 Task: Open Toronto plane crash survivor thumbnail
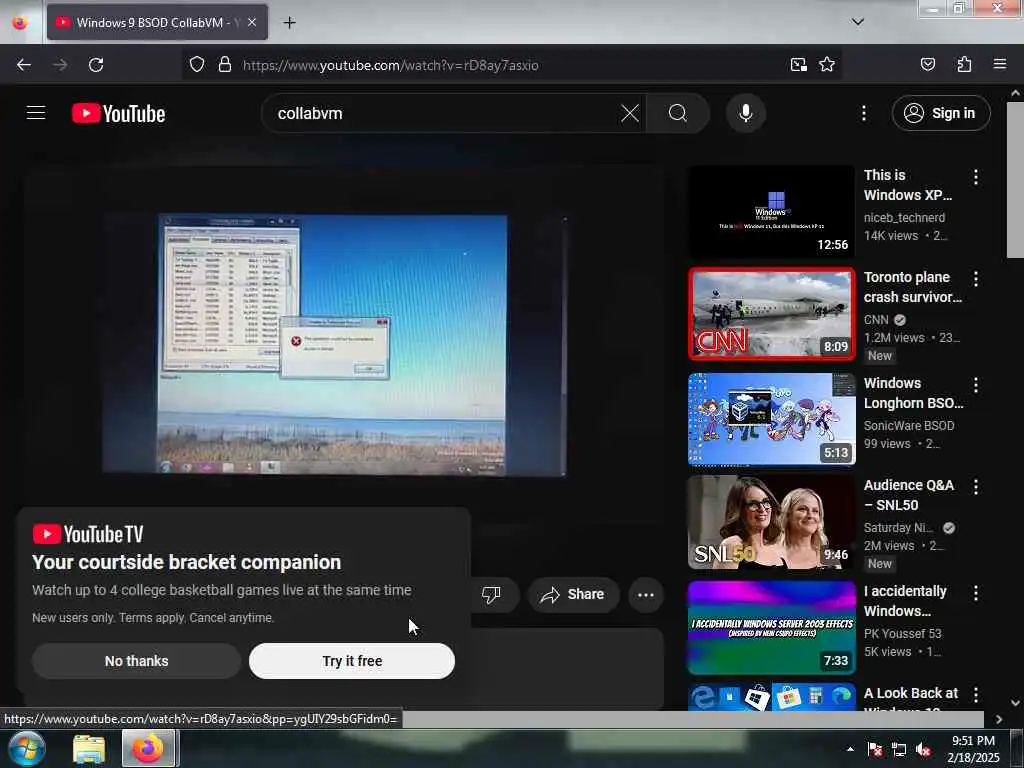(x=771, y=314)
